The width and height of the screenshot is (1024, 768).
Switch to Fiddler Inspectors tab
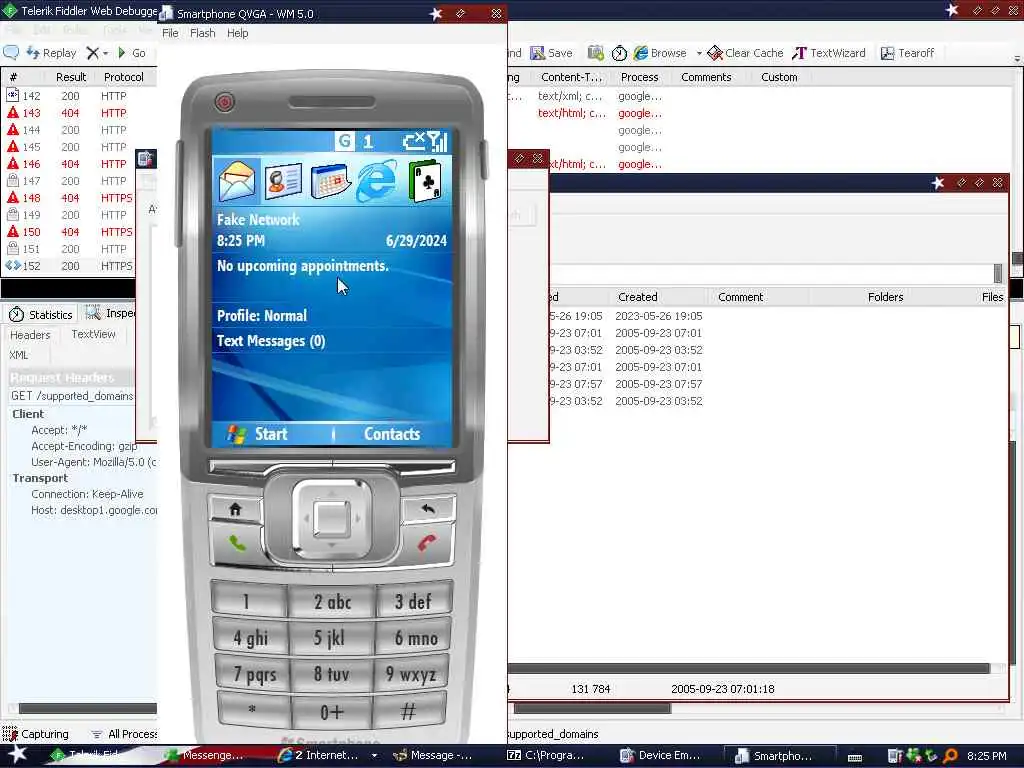click(111, 313)
